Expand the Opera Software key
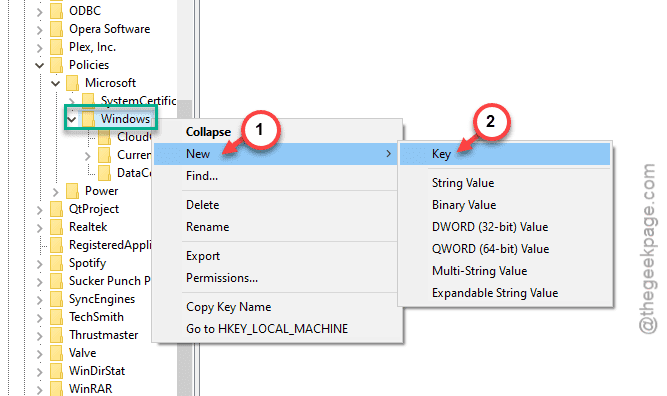The image size is (667, 396). [40, 30]
